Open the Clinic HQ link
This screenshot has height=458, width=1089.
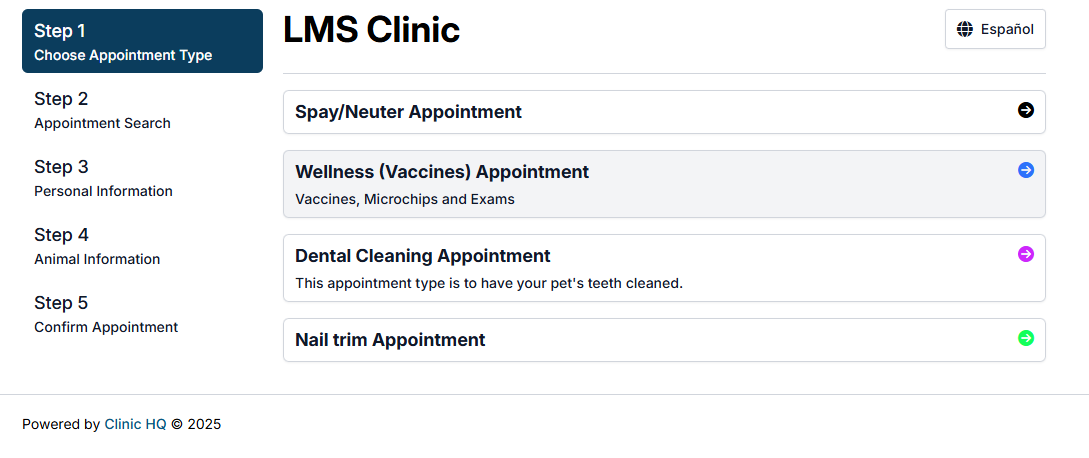pos(135,424)
